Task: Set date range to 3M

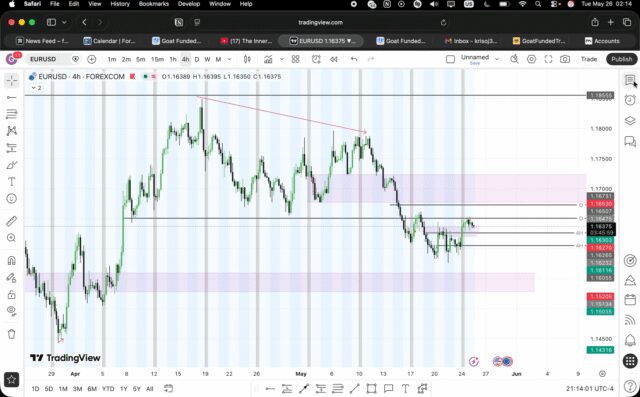Action: (x=77, y=388)
